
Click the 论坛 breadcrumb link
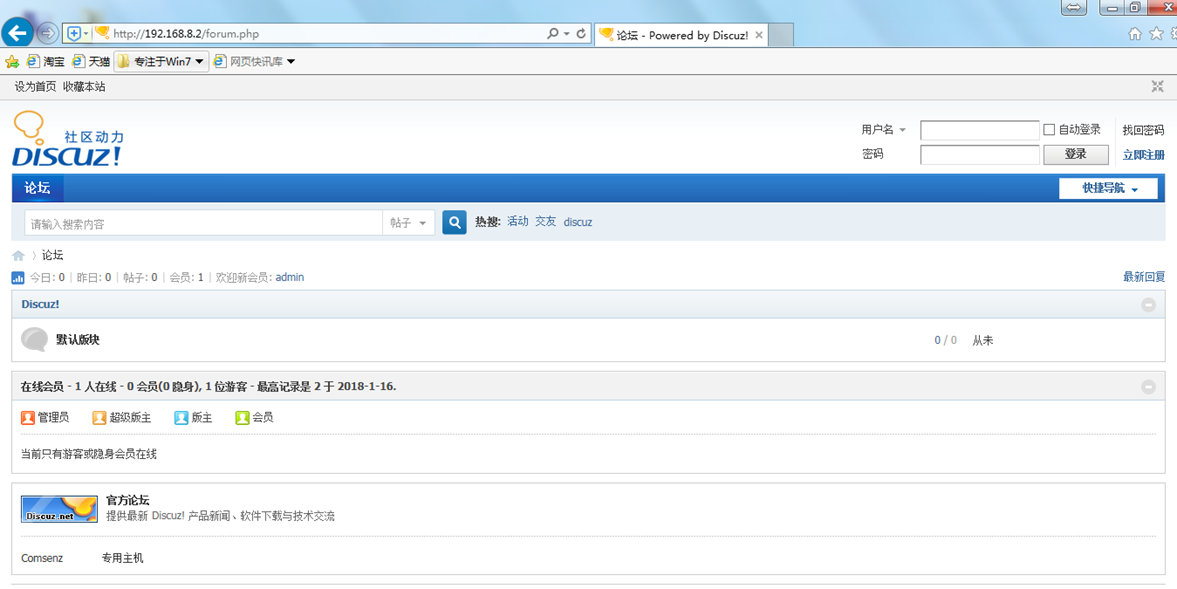click(53, 256)
